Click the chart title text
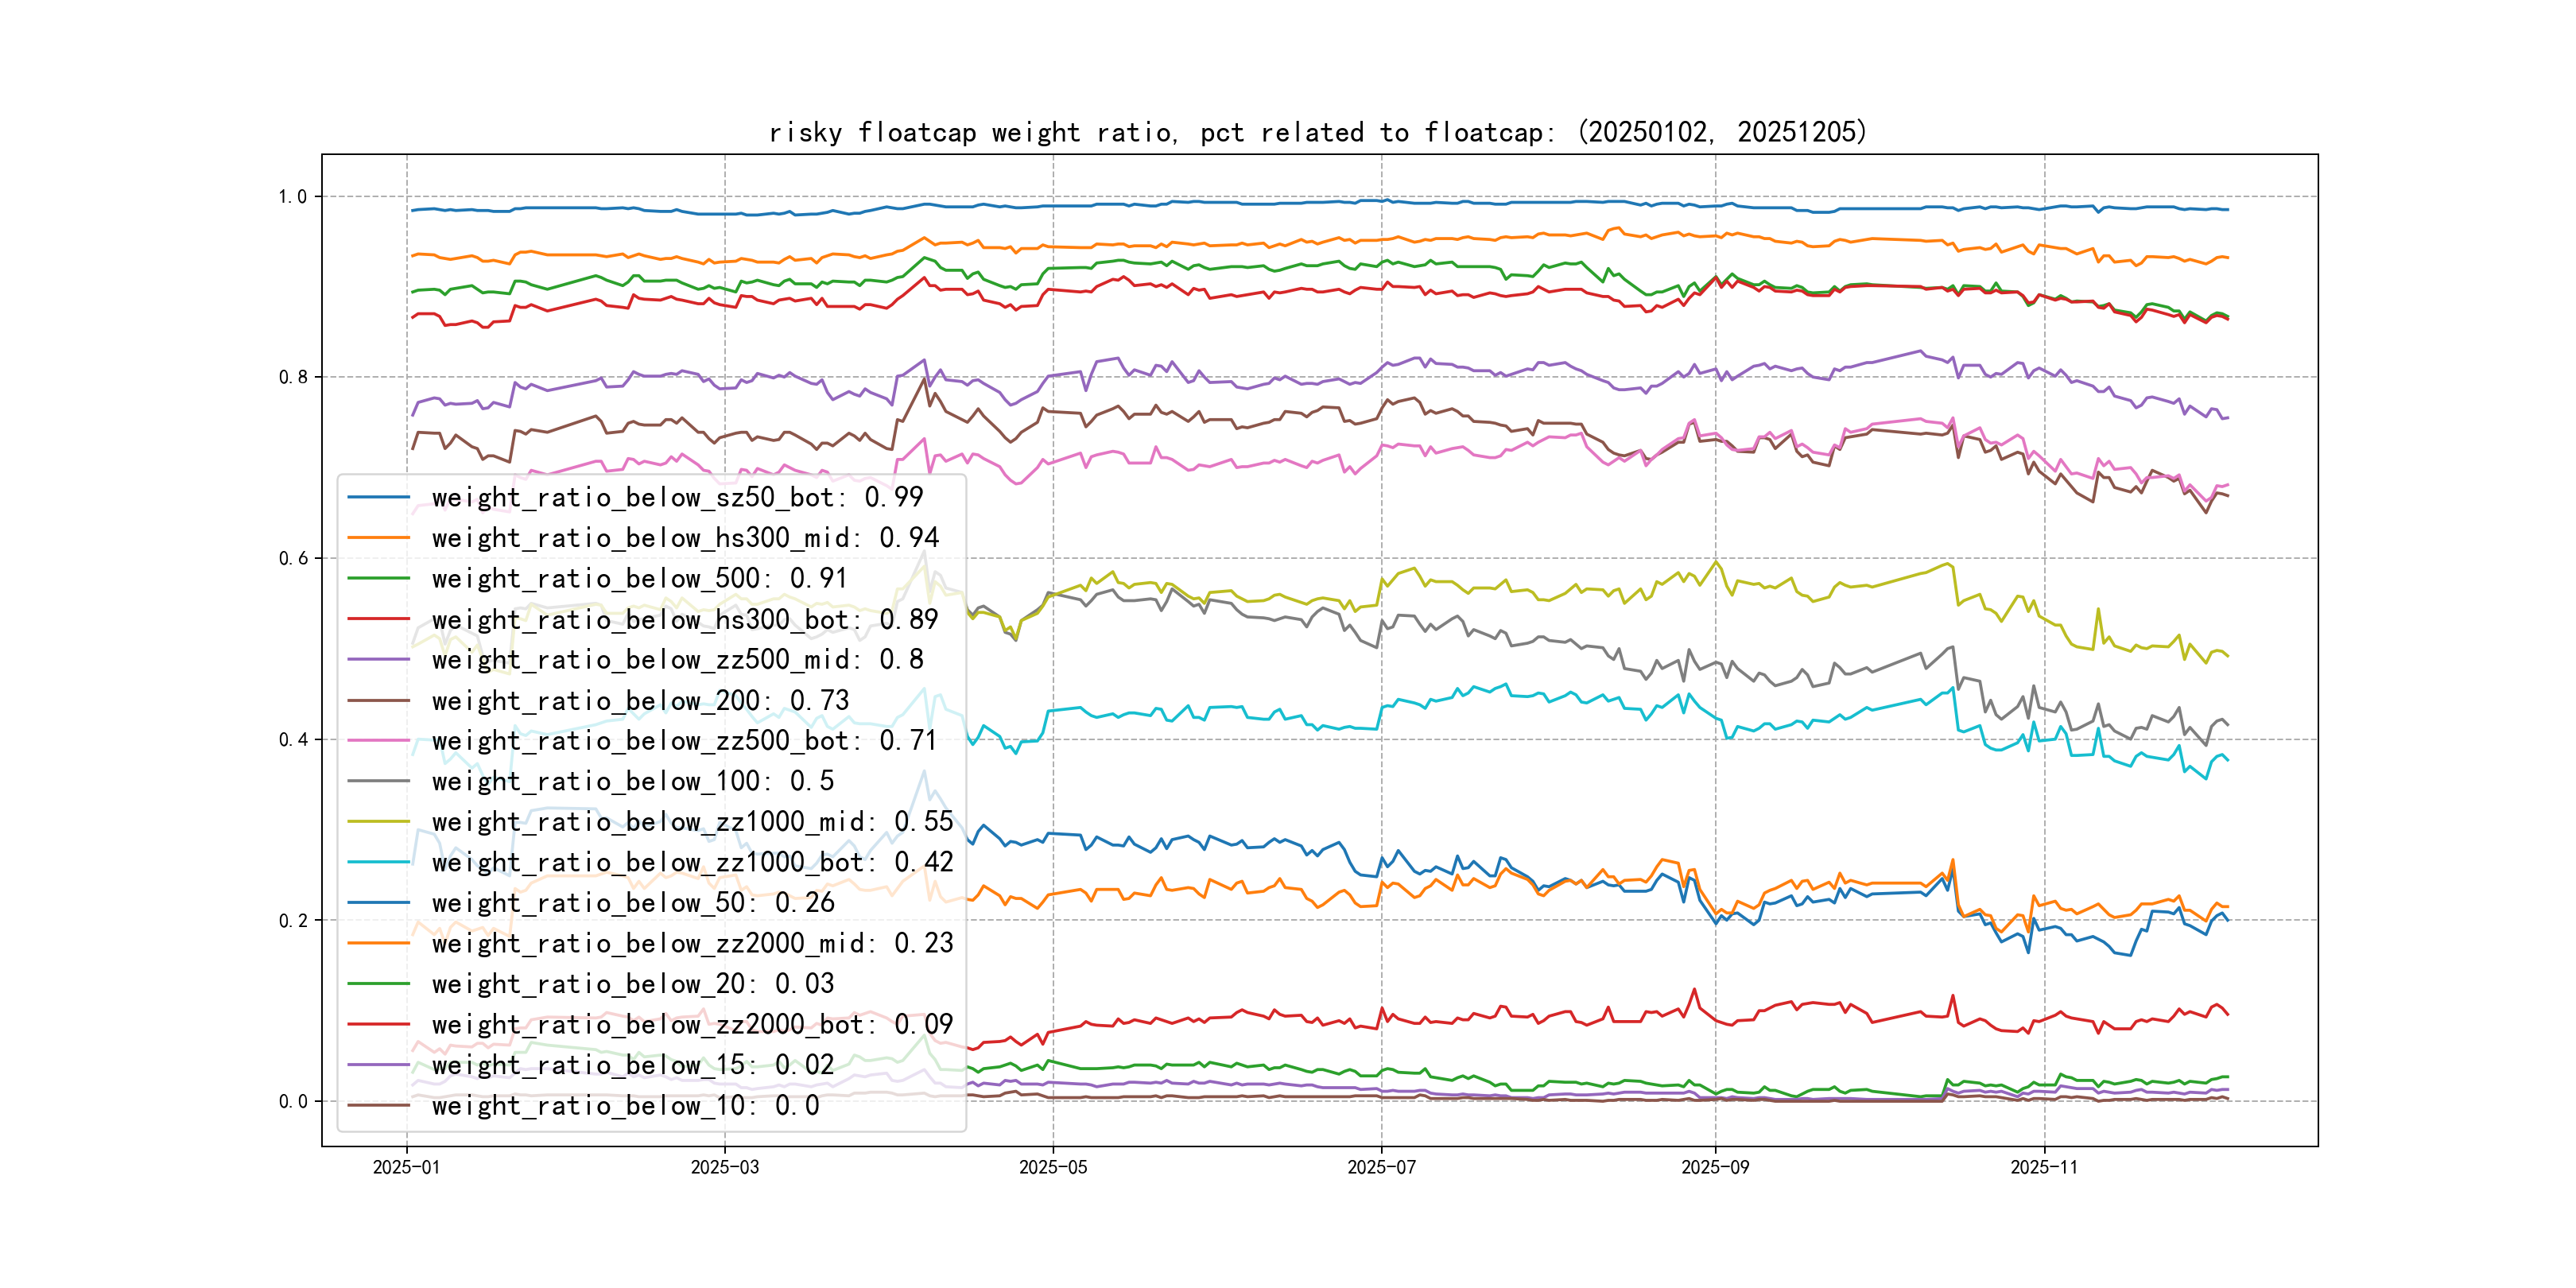The image size is (2576, 1288). [x=1317, y=132]
